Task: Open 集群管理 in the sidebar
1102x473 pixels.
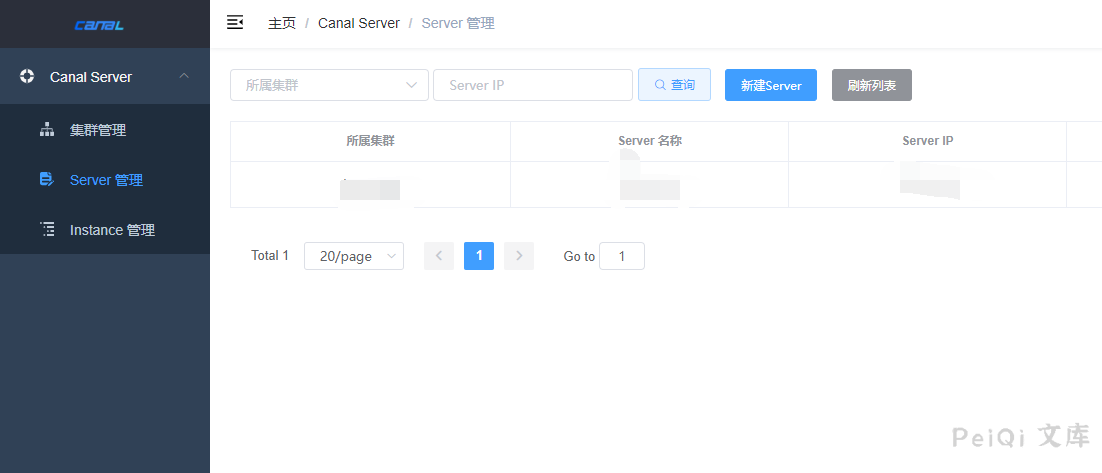Action: point(98,130)
